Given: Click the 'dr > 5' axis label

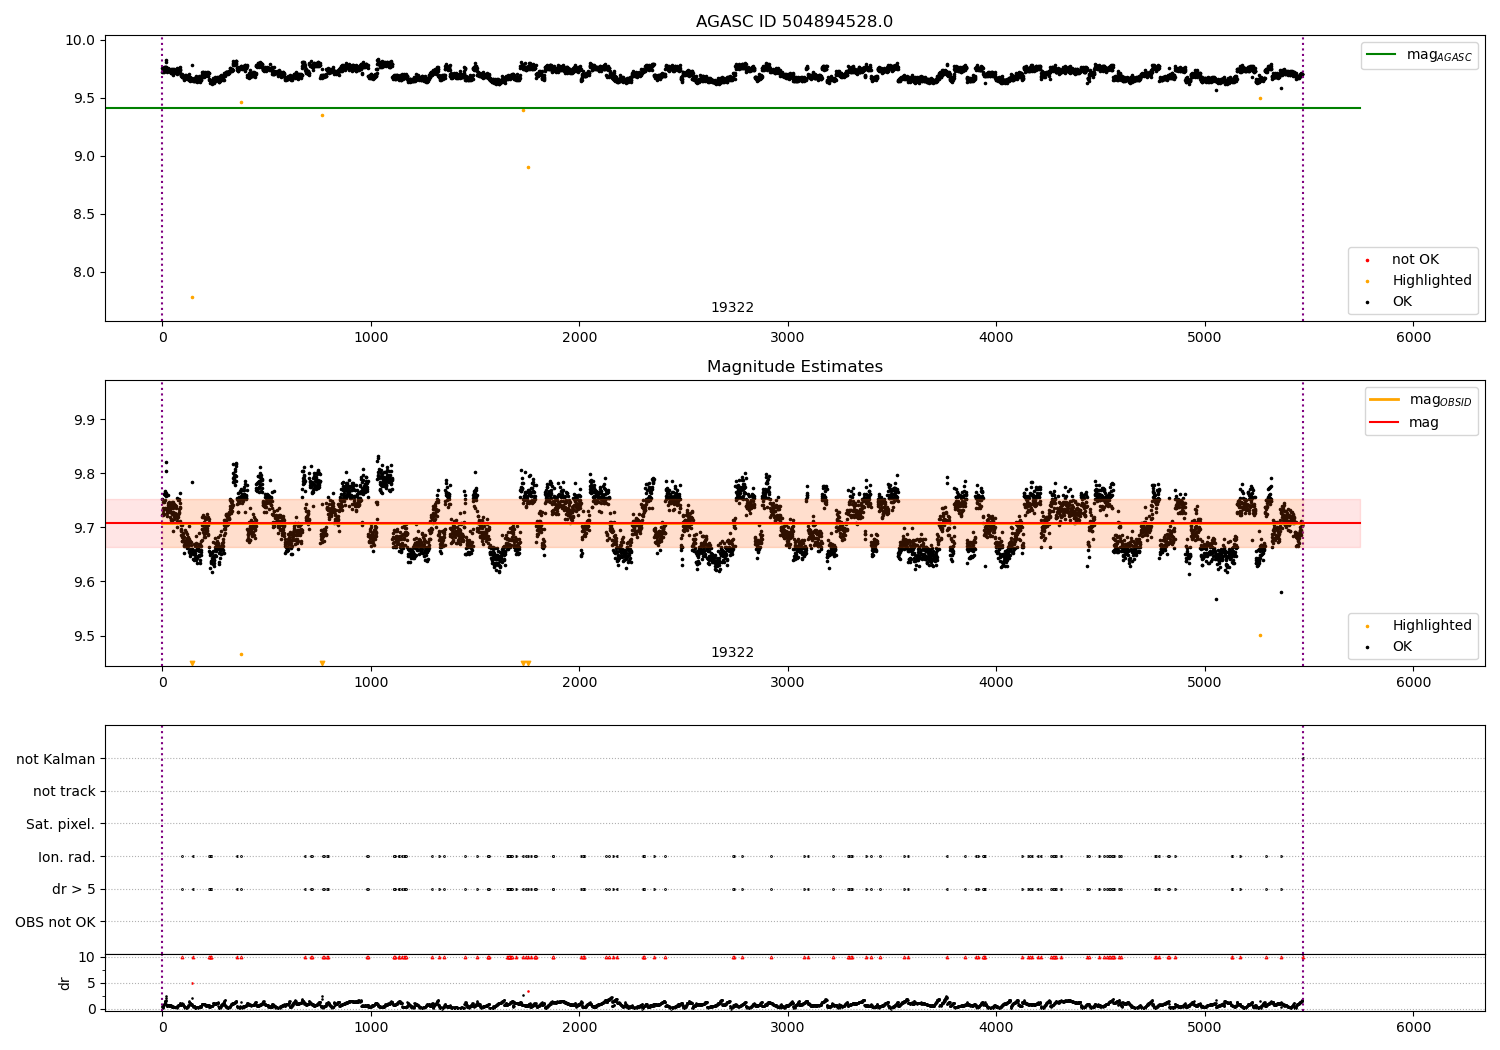Looking at the screenshot, I should point(74,890).
